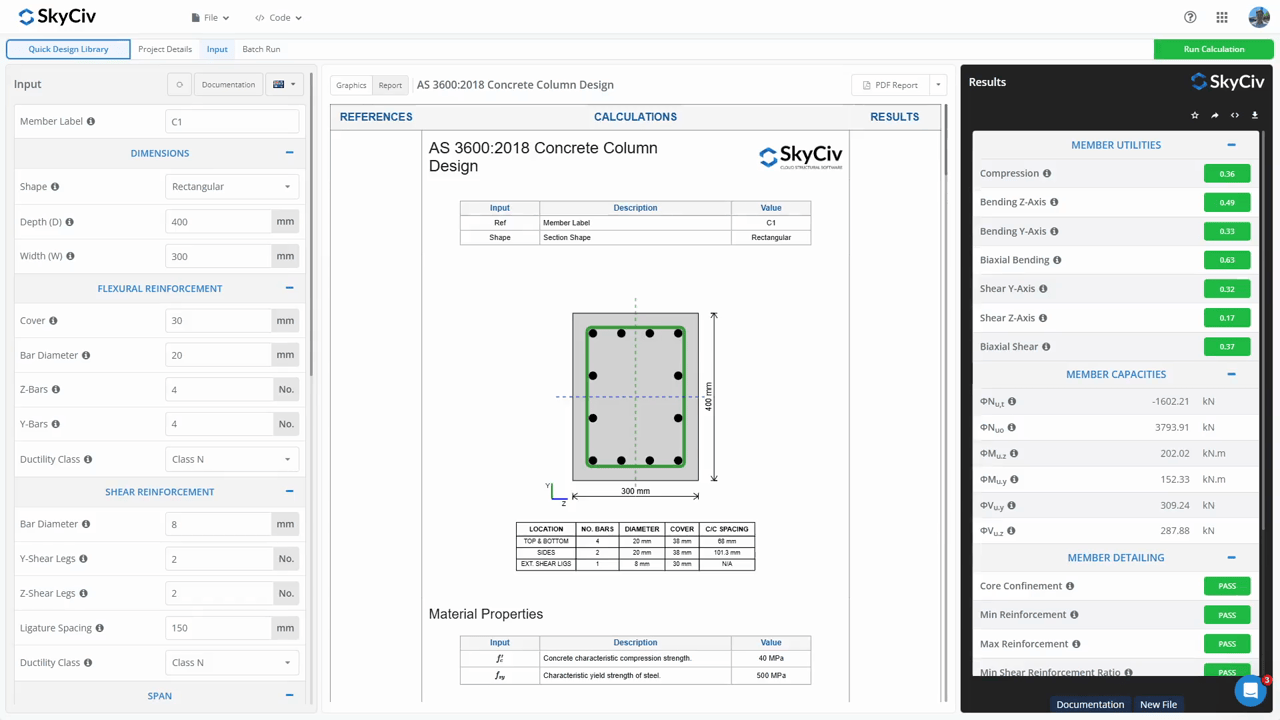Screen dimensions: 1280x720
Task: Switch to the Batch Run tab
Action: pos(261,49)
